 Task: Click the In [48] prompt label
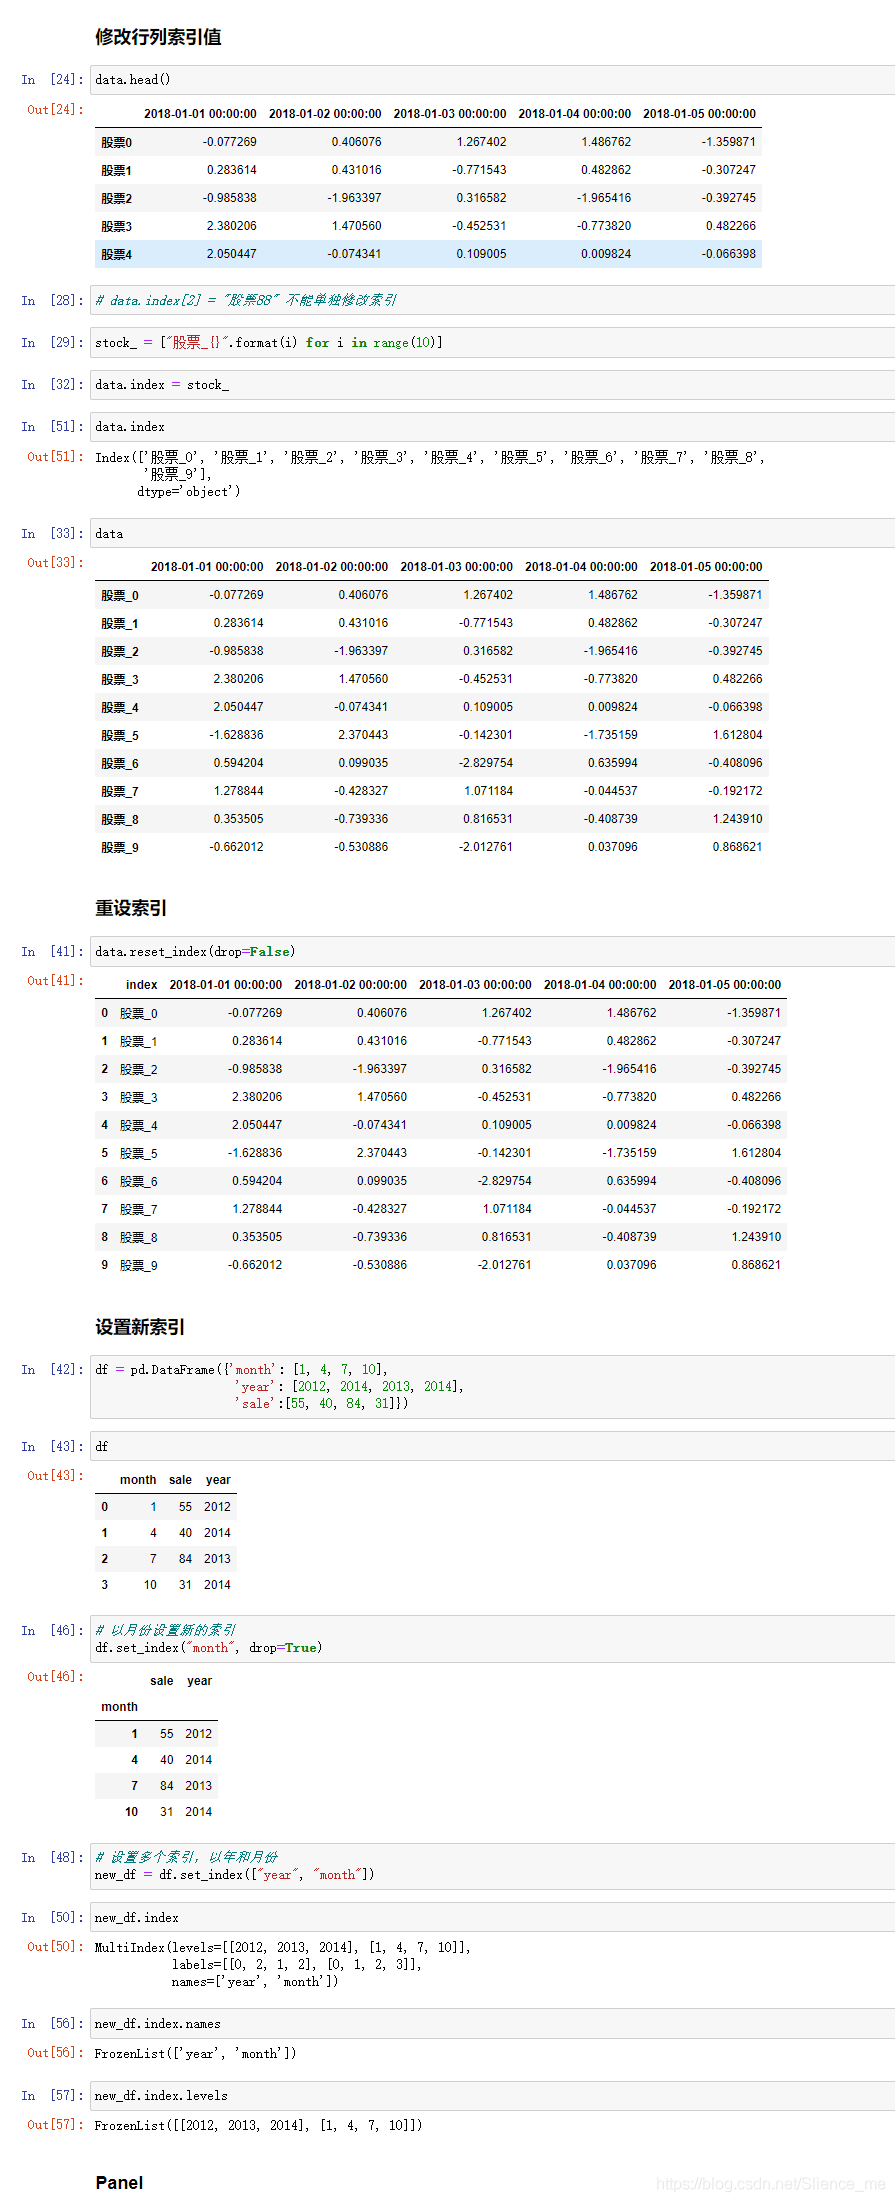point(52,1857)
